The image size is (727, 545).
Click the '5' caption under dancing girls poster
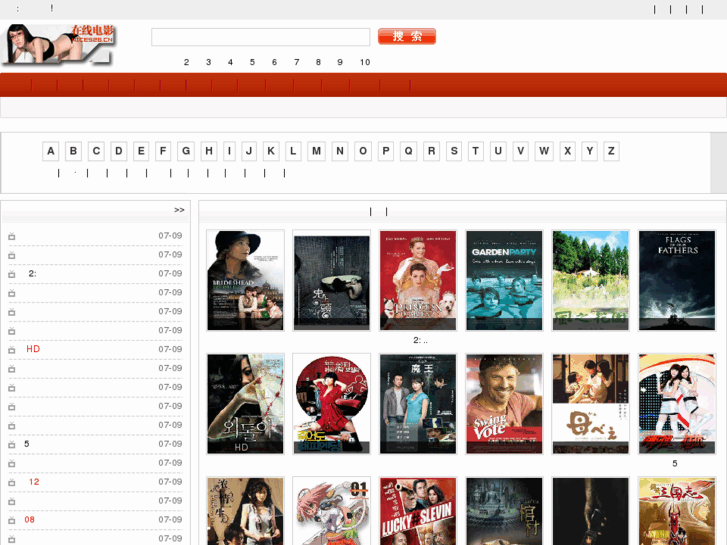point(675,463)
